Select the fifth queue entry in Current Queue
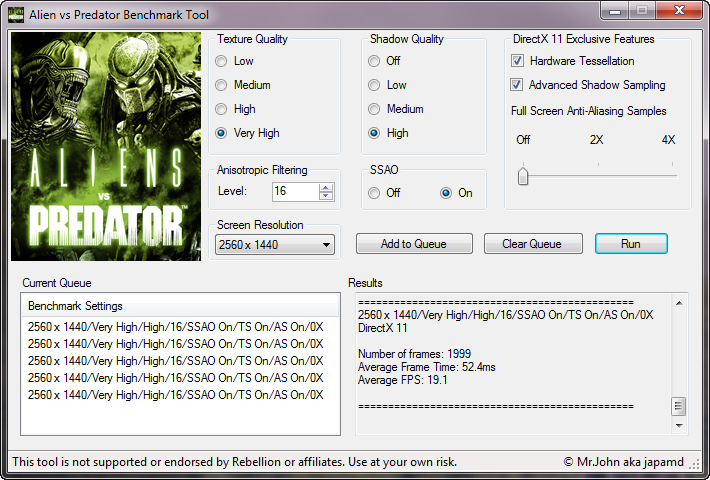The width and height of the screenshot is (710, 480). 176,395
